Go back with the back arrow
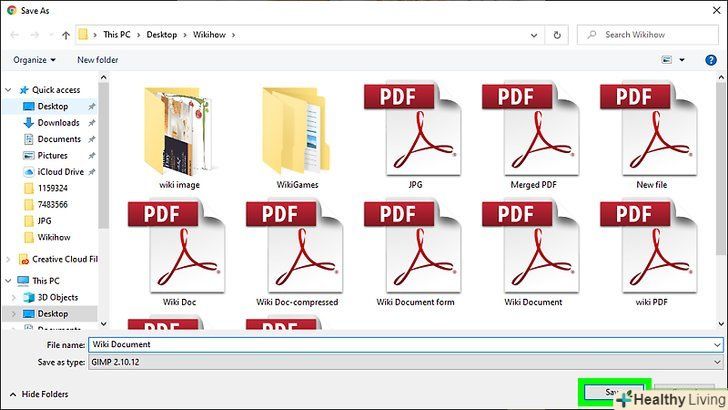Screen dimensions: 728x410 click(14, 35)
